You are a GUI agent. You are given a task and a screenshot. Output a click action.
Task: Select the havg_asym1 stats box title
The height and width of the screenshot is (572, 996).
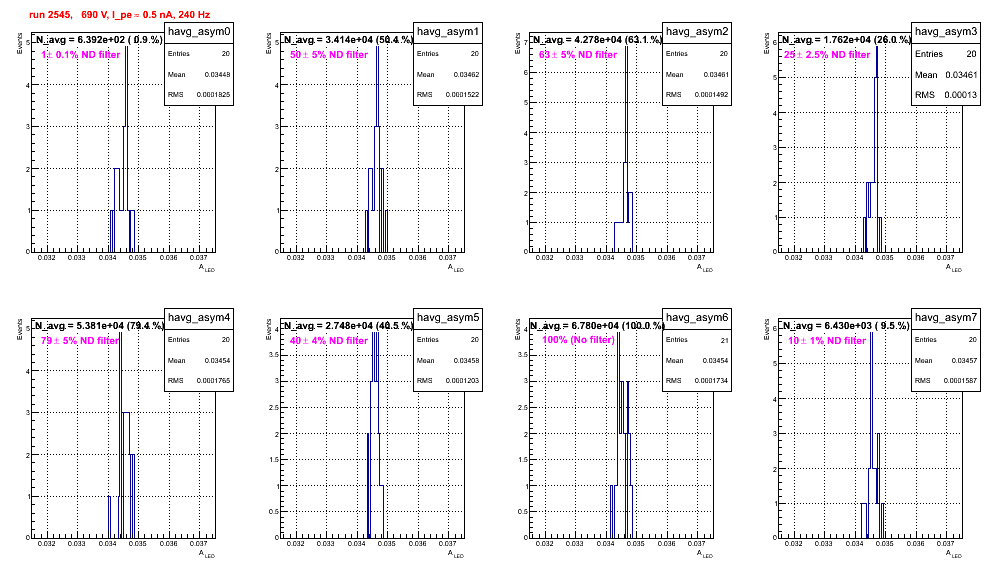[448, 32]
